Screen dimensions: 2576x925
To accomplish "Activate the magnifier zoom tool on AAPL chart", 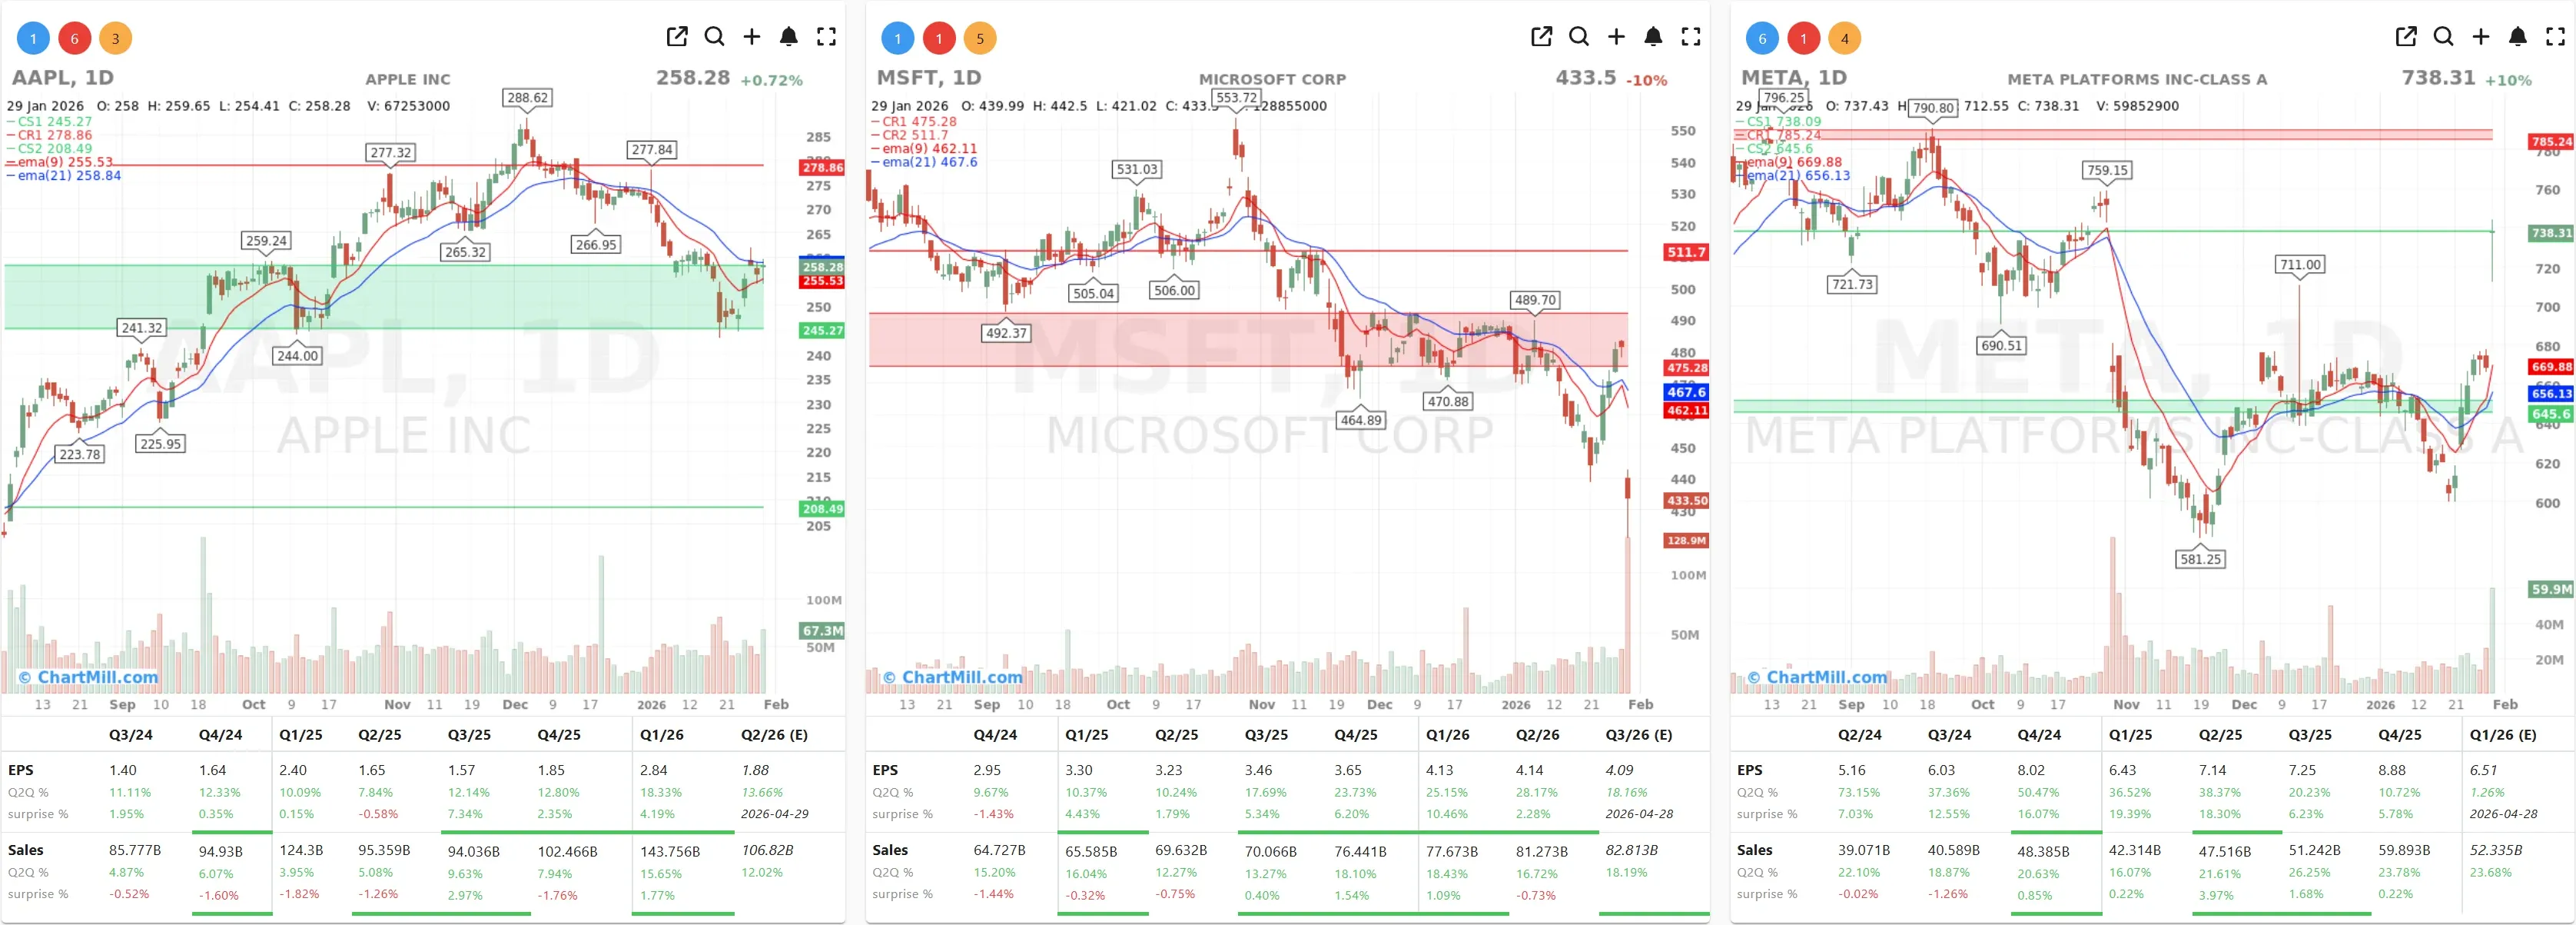I will click(714, 37).
